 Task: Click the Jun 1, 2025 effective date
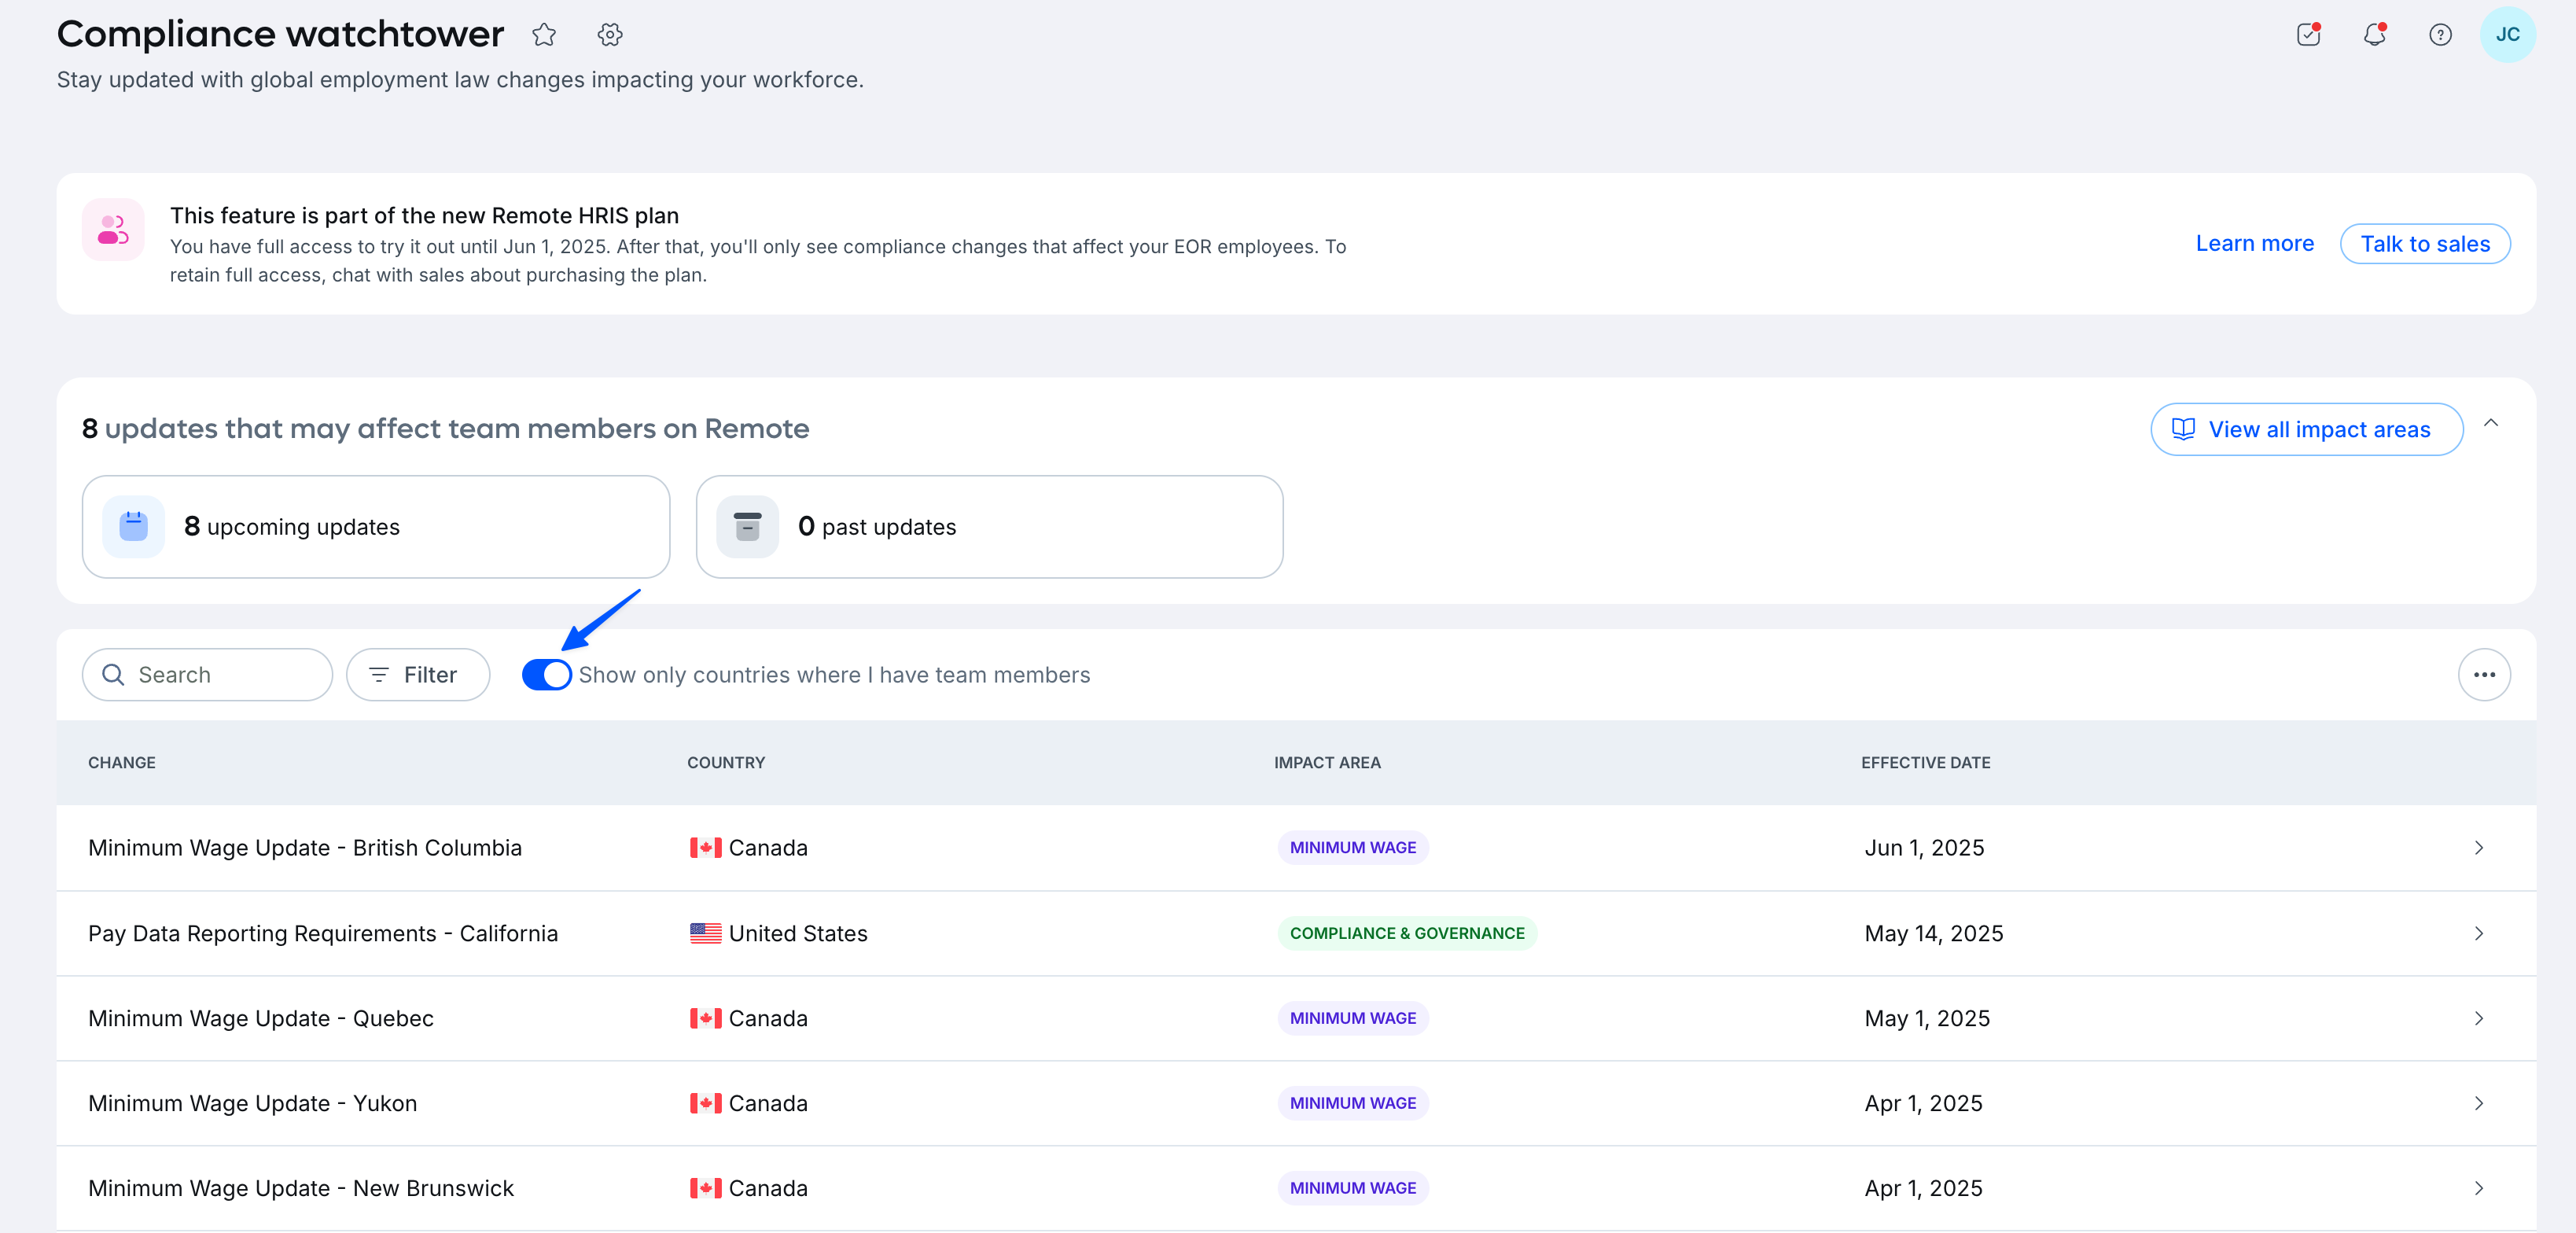pos(1924,848)
